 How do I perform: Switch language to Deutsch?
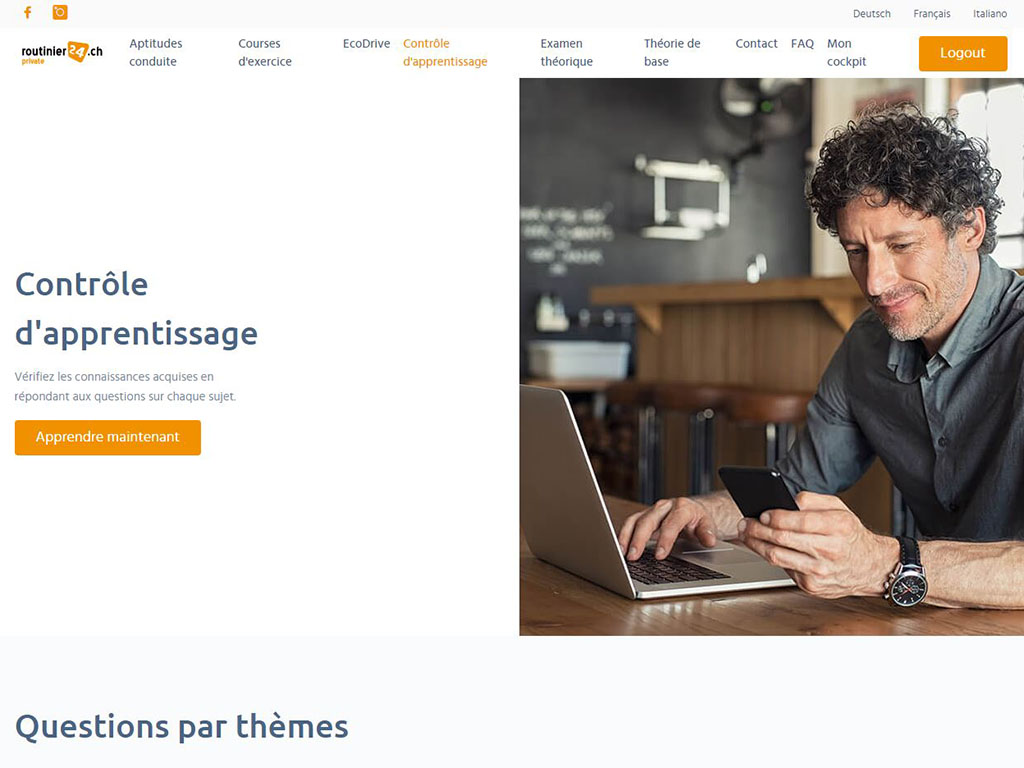[871, 14]
